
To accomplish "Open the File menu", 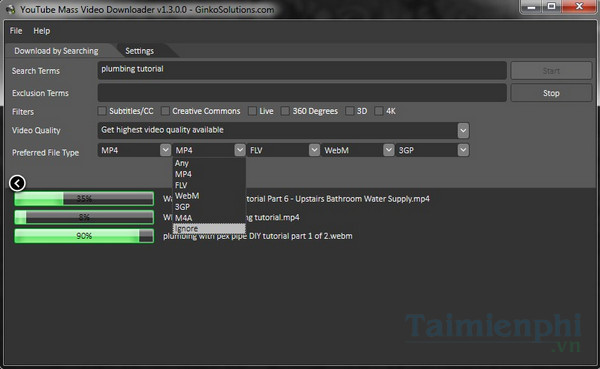I will click(16, 31).
